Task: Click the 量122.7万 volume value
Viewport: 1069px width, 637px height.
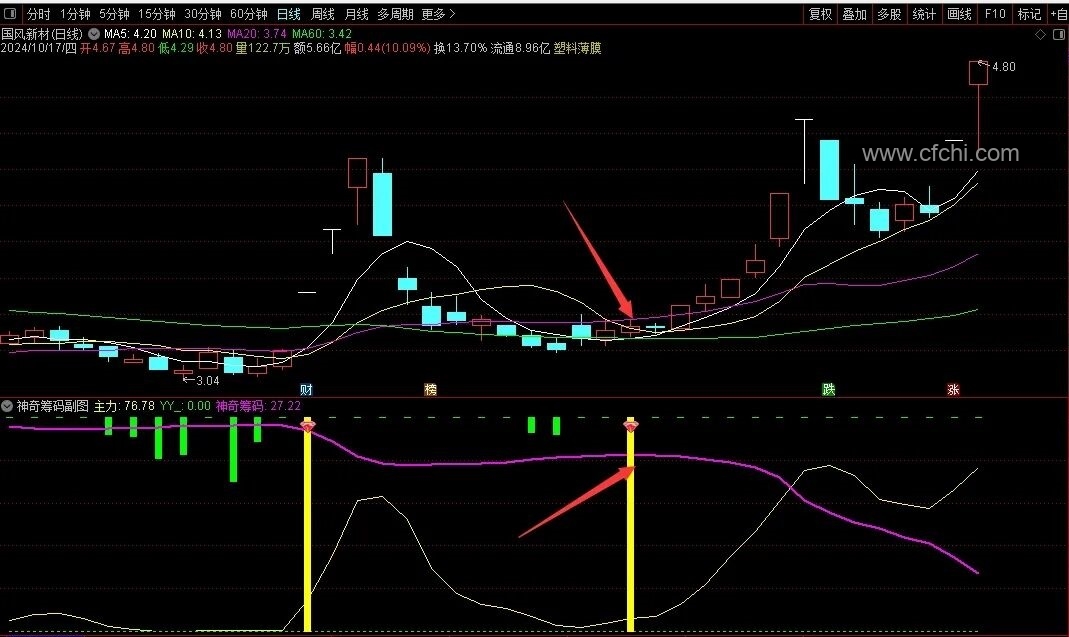Action: point(262,48)
